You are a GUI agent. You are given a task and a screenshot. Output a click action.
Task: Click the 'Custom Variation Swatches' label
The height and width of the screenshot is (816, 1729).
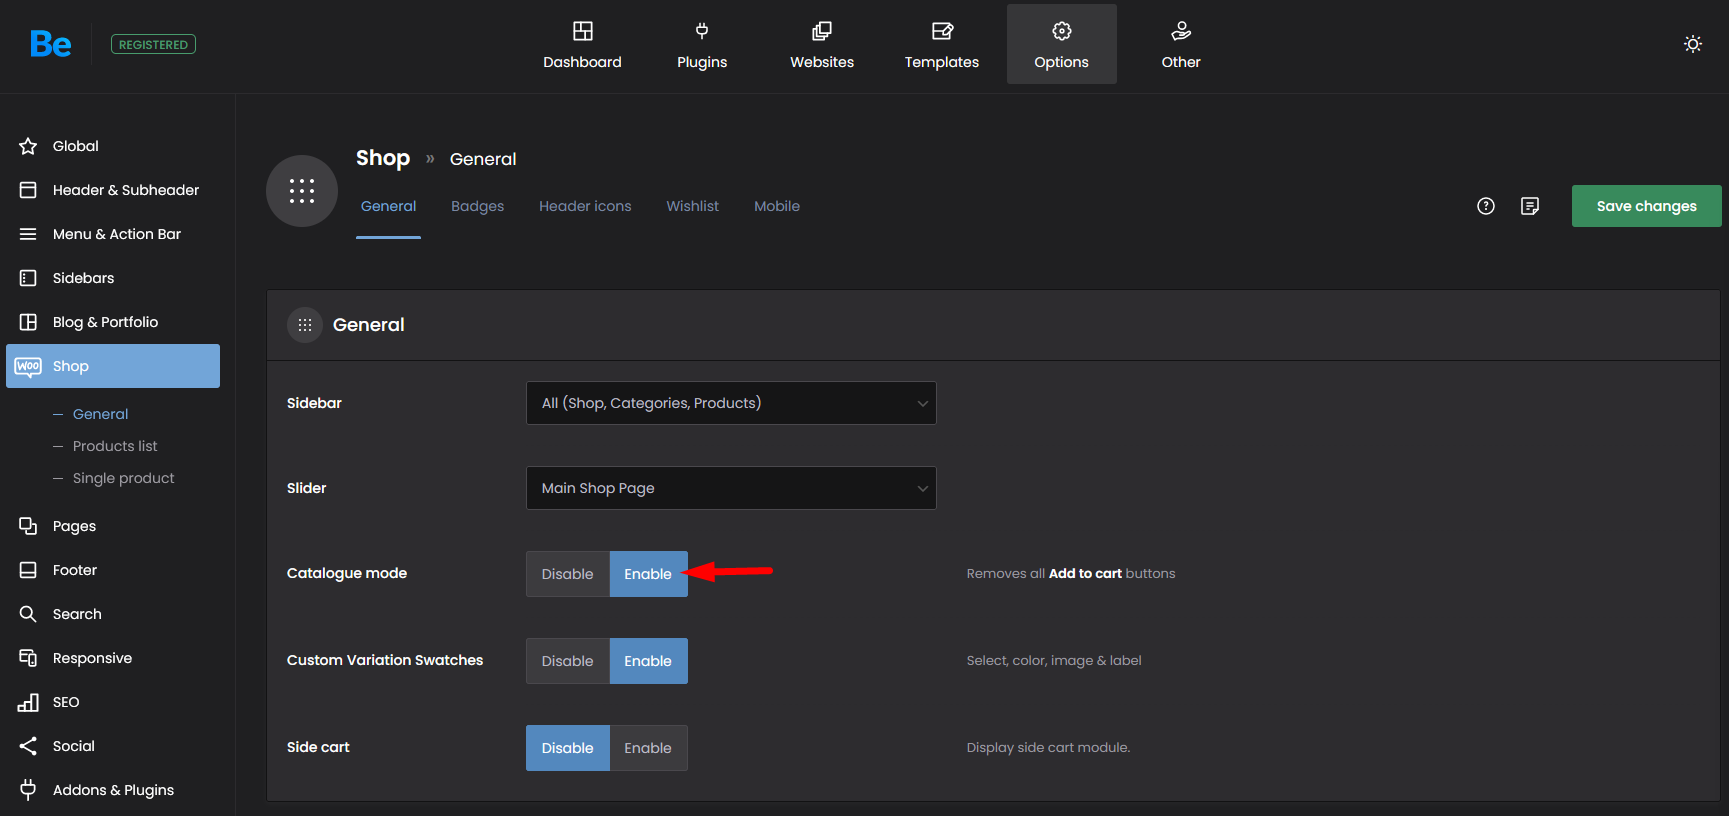pyautogui.click(x=385, y=660)
